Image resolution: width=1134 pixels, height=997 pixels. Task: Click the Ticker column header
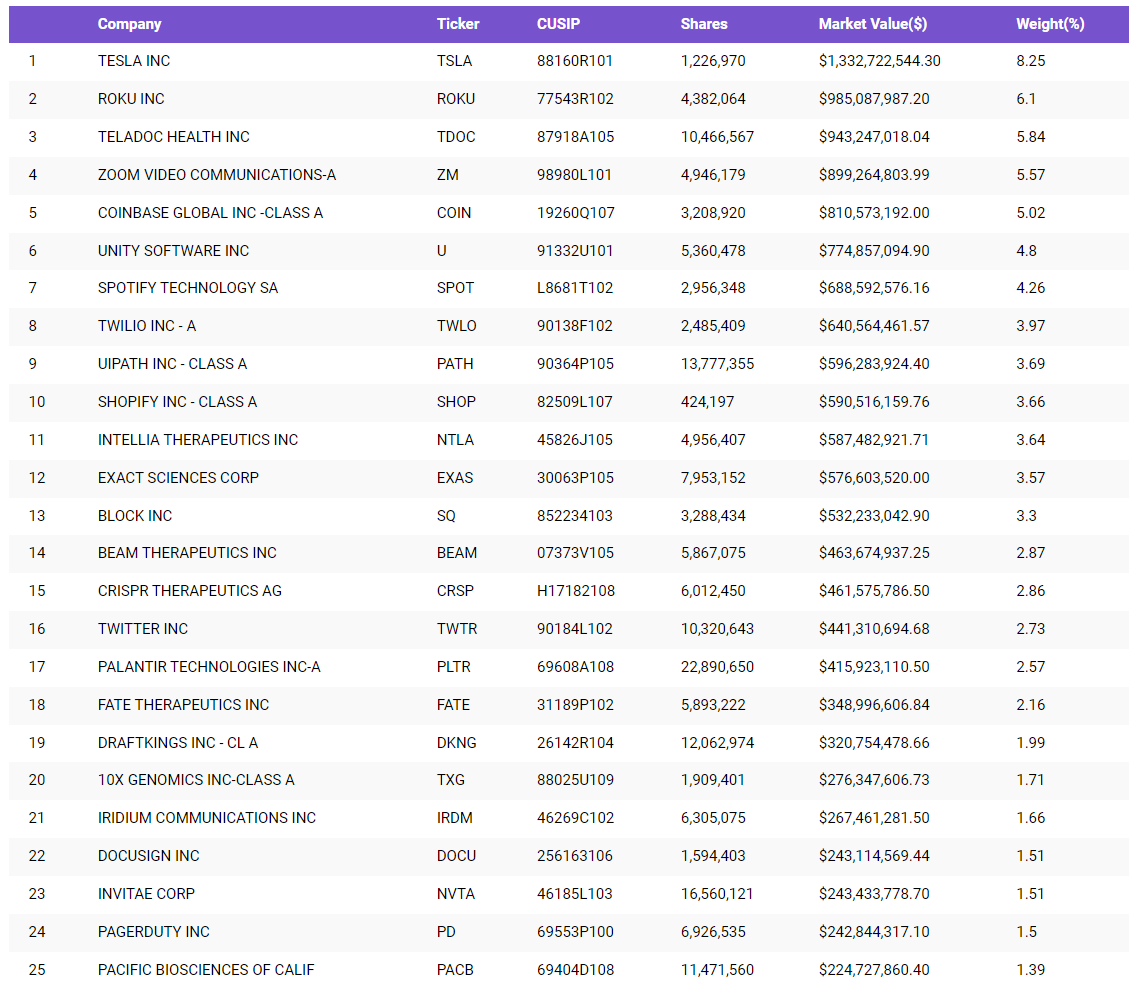pyautogui.click(x=458, y=24)
